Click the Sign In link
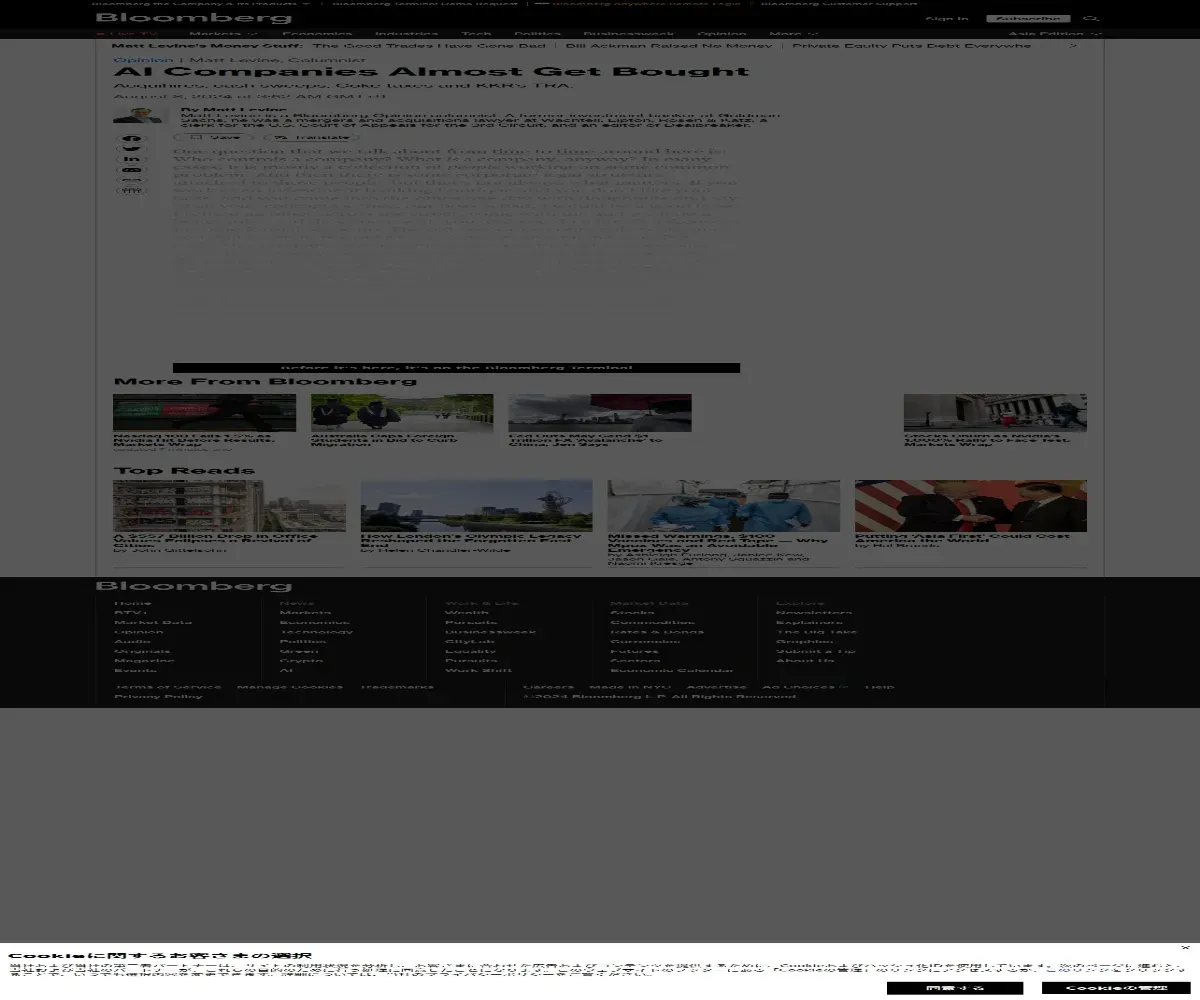The width and height of the screenshot is (1200, 1000). [946, 18]
